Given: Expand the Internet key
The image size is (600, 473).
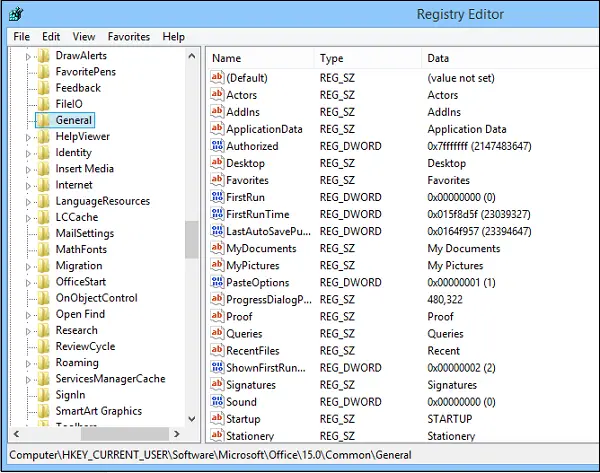Looking at the screenshot, I should [28, 186].
